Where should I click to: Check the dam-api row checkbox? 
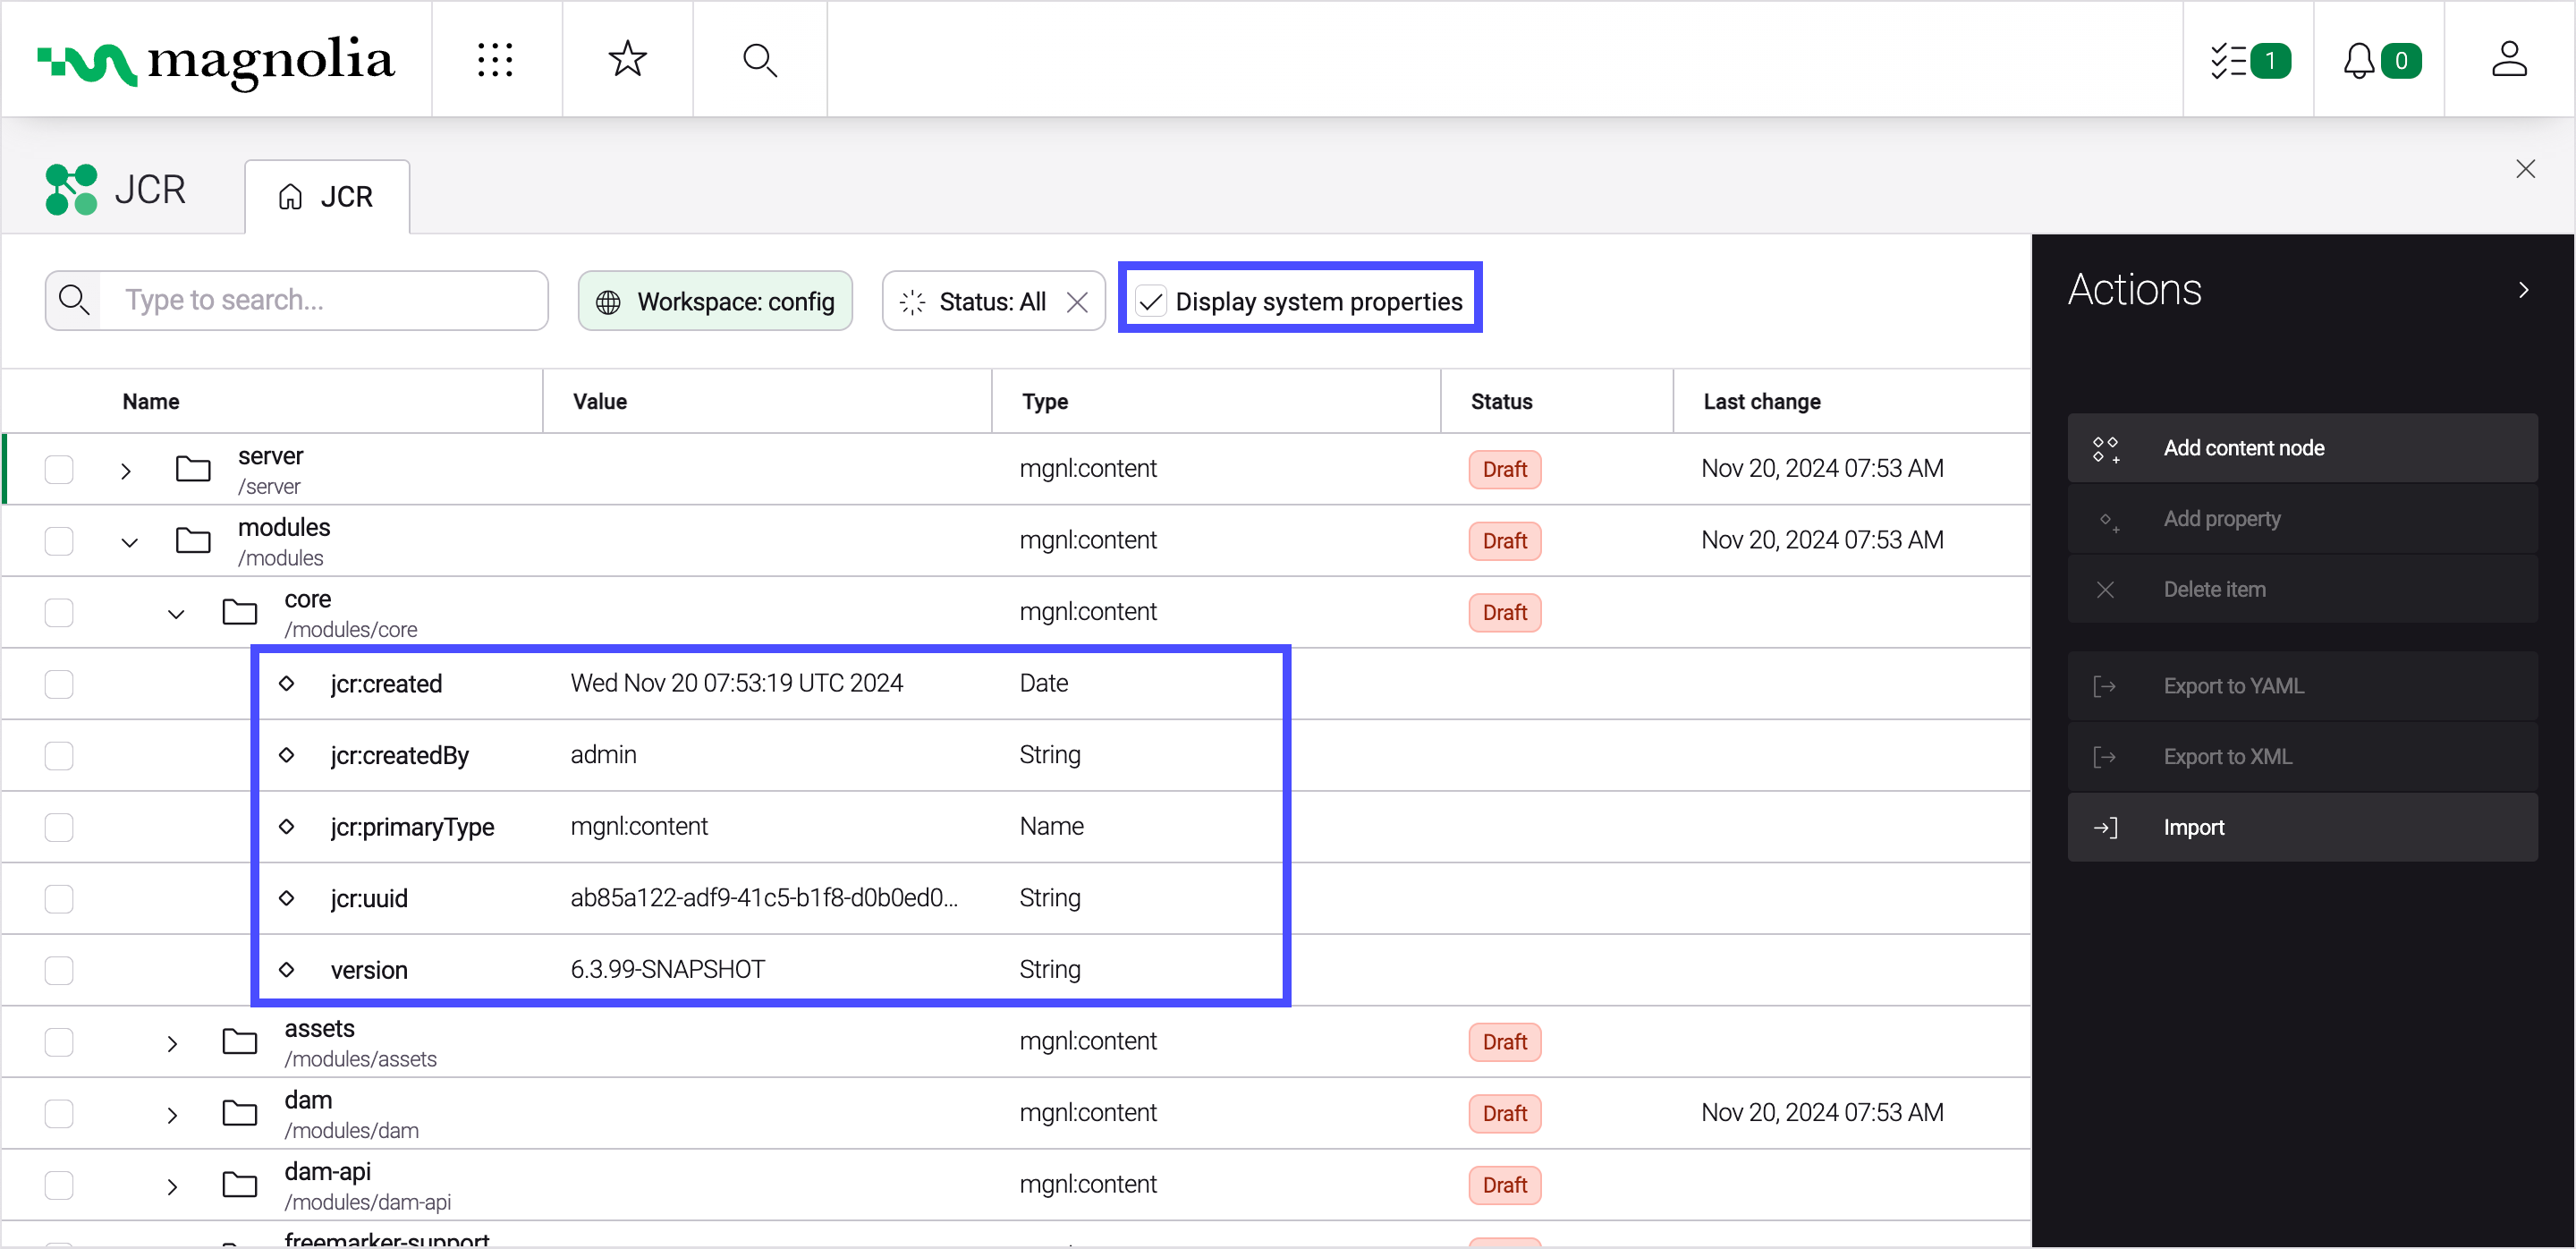[x=59, y=1185]
